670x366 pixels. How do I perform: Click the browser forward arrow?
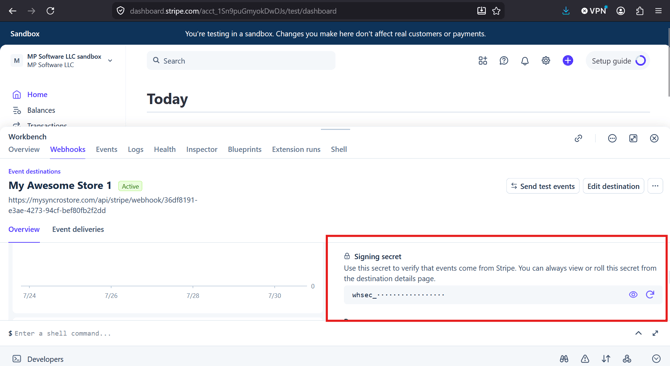tap(31, 11)
